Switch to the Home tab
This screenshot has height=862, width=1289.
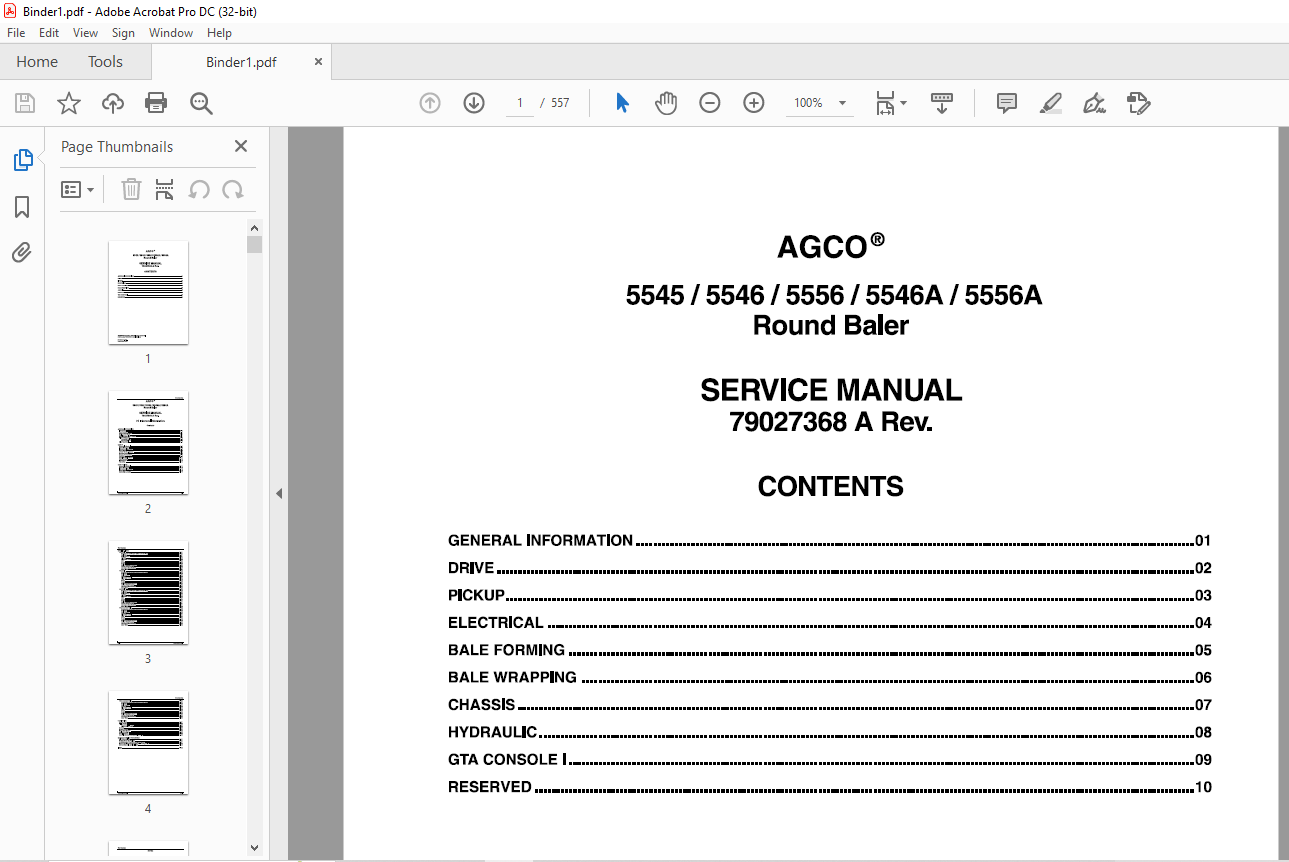pyautogui.click(x=37, y=62)
